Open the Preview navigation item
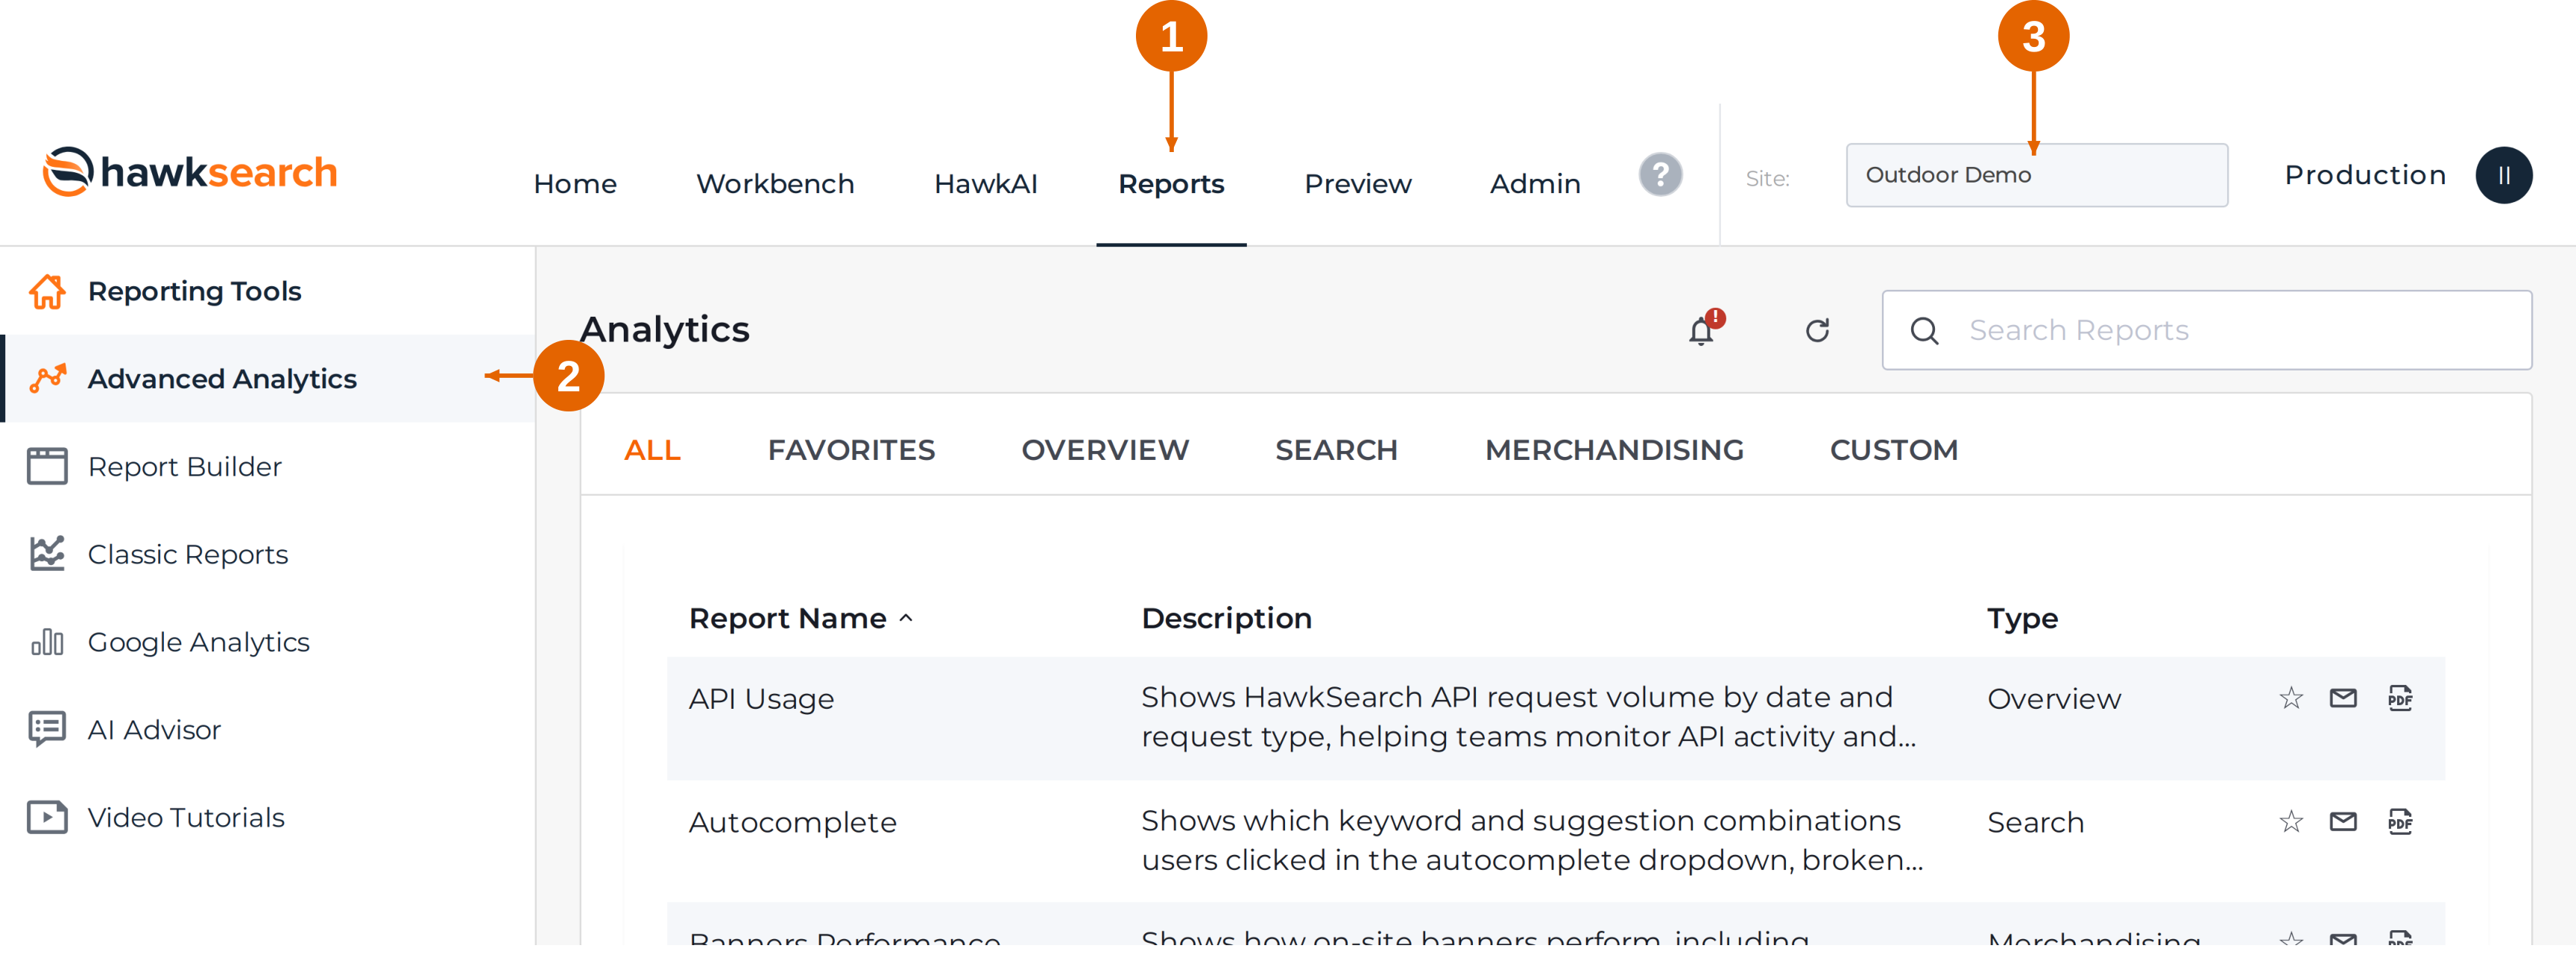 [1357, 184]
